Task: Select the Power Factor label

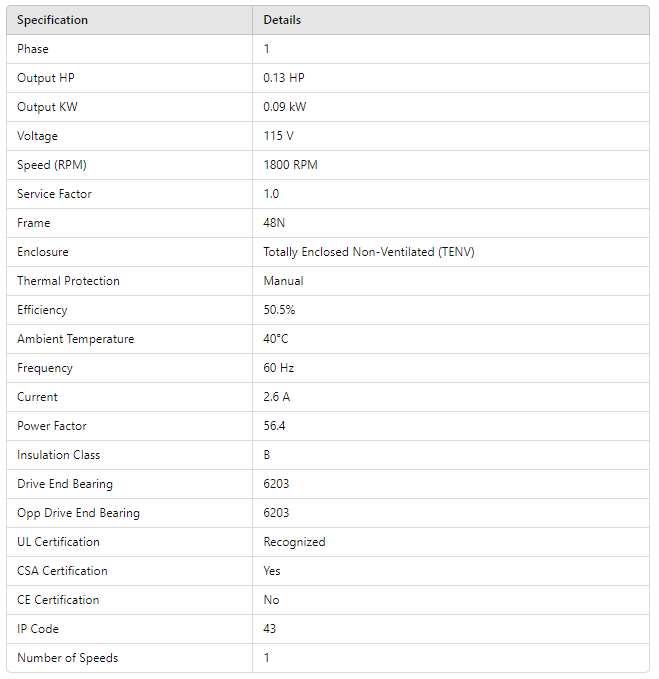Action: pos(52,426)
